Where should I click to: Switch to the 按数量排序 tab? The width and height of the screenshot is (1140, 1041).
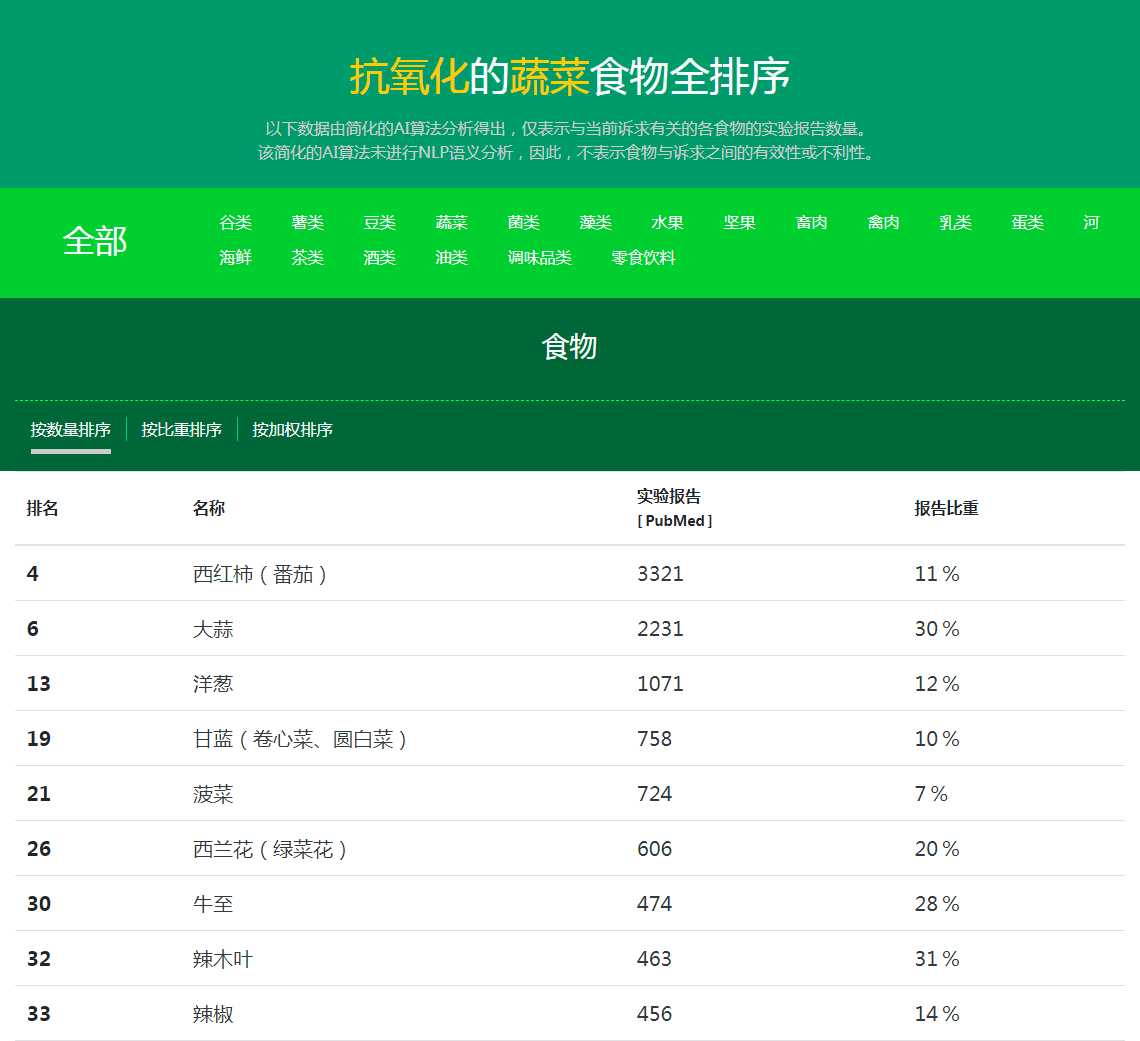tap(70, 430)
